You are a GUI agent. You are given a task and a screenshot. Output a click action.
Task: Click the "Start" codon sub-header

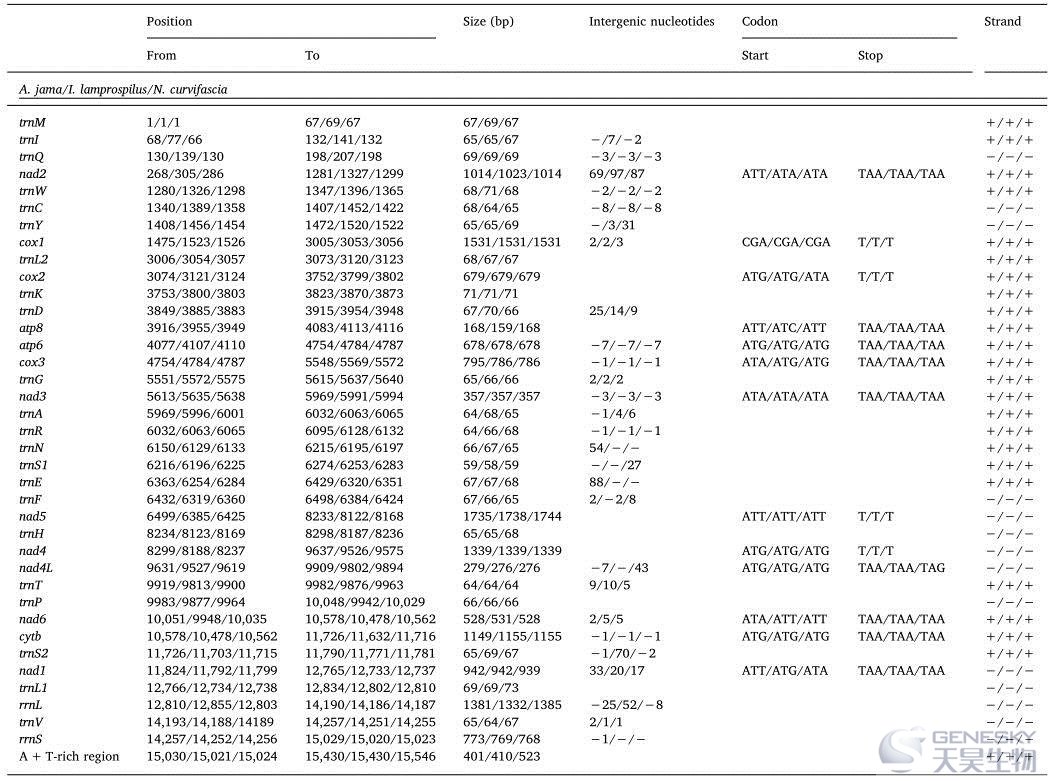[755, 56]
